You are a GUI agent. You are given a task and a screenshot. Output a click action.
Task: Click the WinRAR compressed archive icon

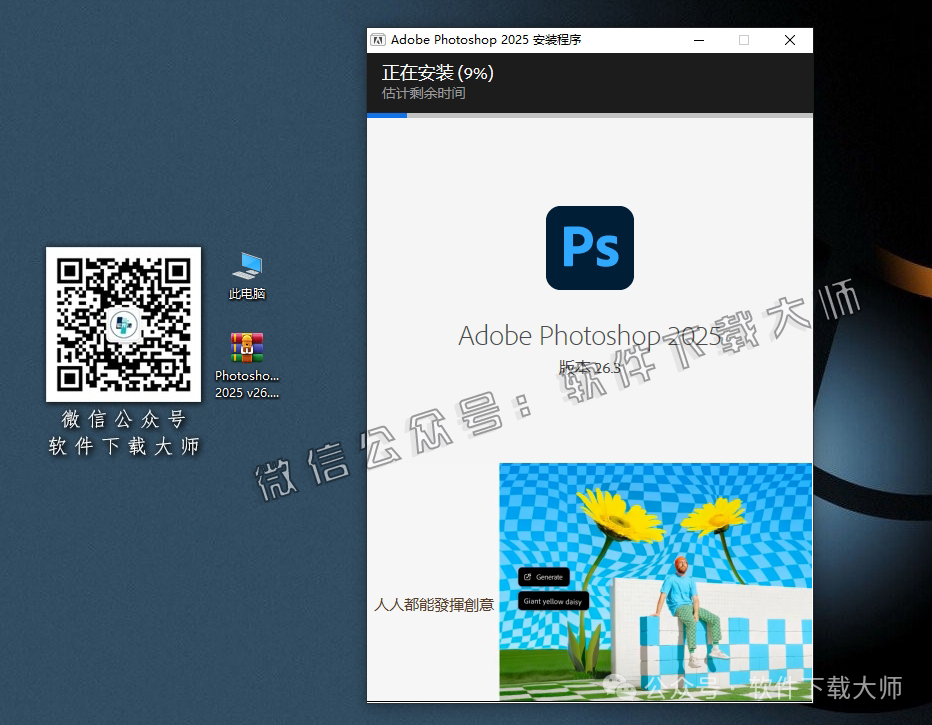(x=246, y=347)
